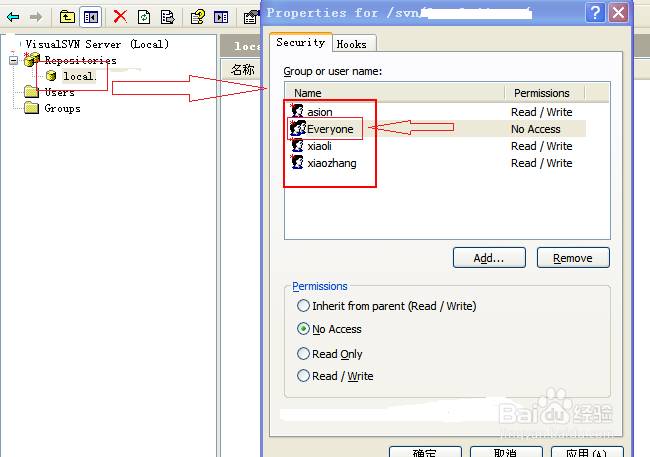
Task: Click the Name column header
Action: tap(395, 93)
